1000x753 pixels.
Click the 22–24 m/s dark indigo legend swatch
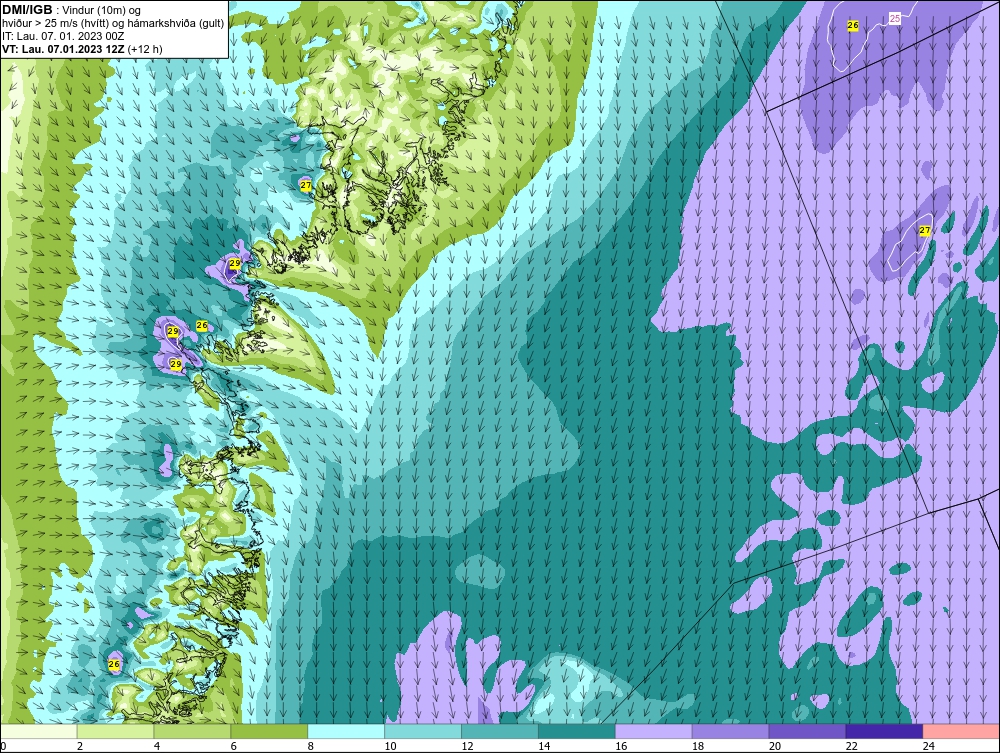[885, 731]
